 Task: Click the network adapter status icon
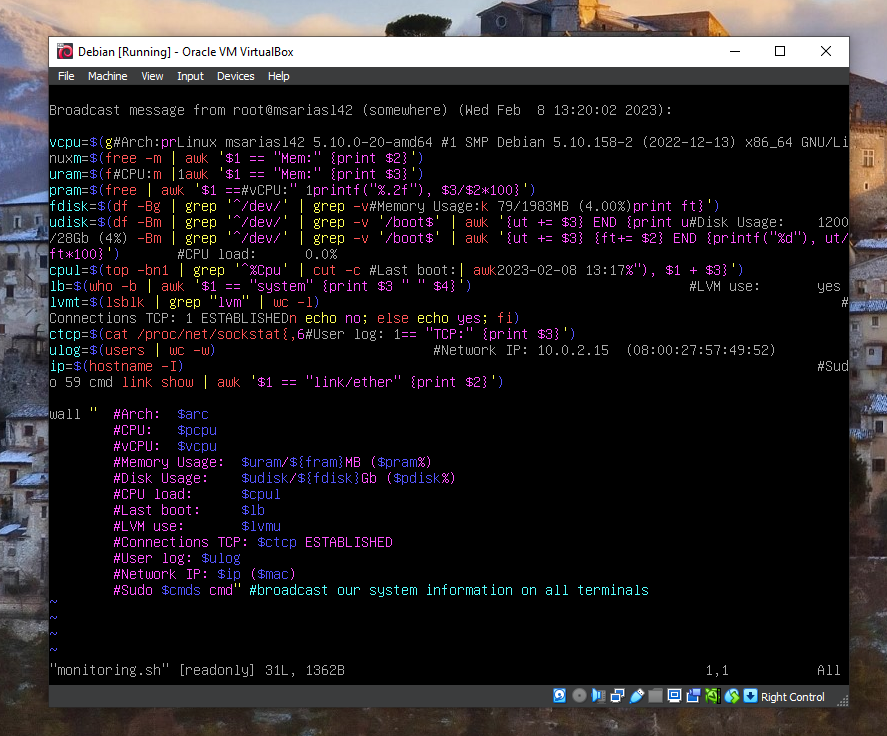pyautogui.click(x=617, y=696)
